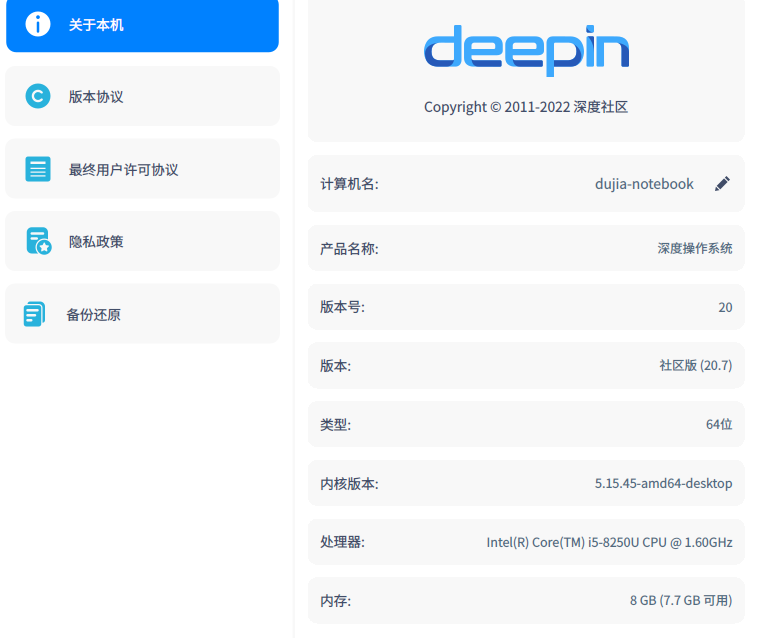The height and width of the screenshot is (638, 758).
Task: Edit computer name with the pencil icon
Action: point(722,184)
